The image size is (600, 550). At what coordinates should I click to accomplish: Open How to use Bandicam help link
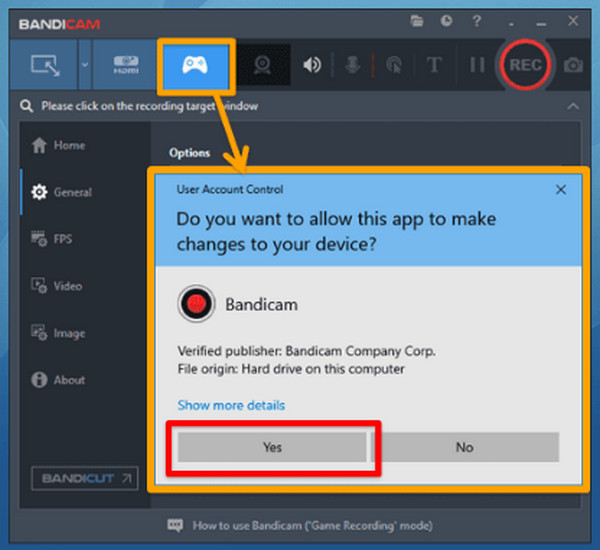312,526
